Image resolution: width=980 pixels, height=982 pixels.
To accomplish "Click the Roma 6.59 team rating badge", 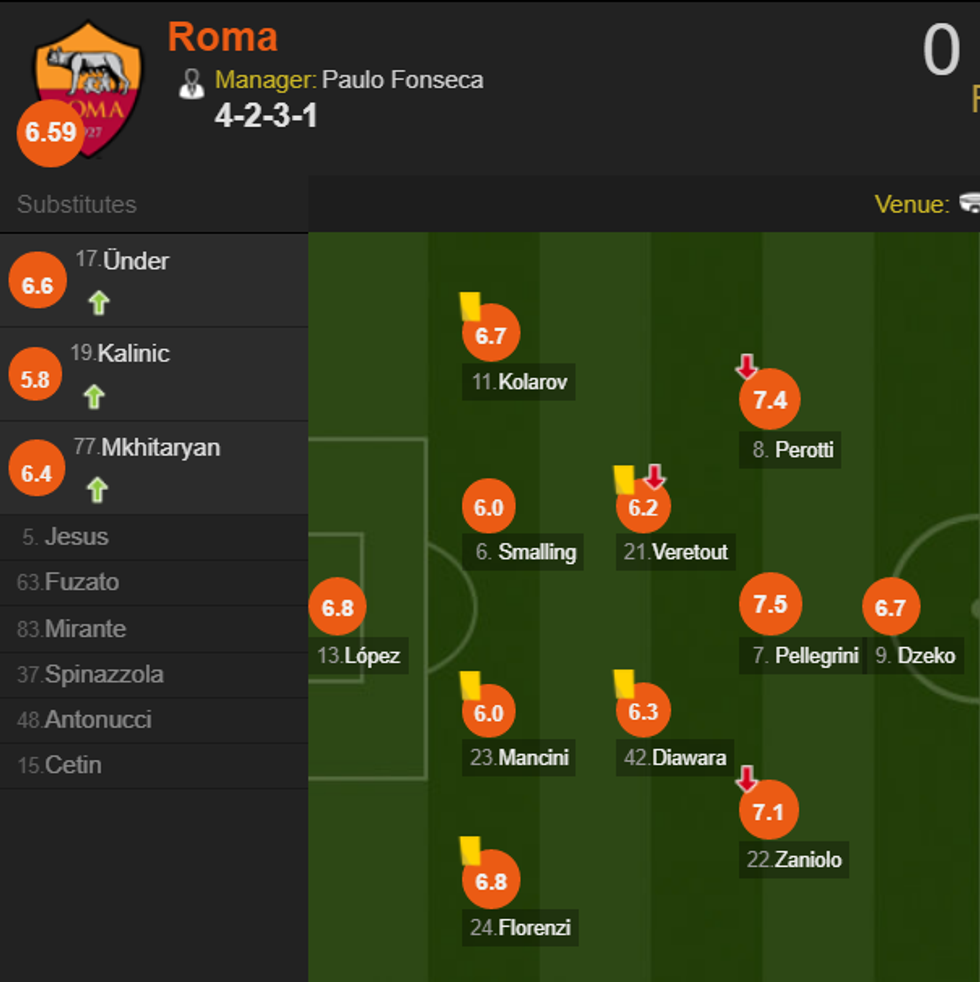I will [x=50, y=132].
